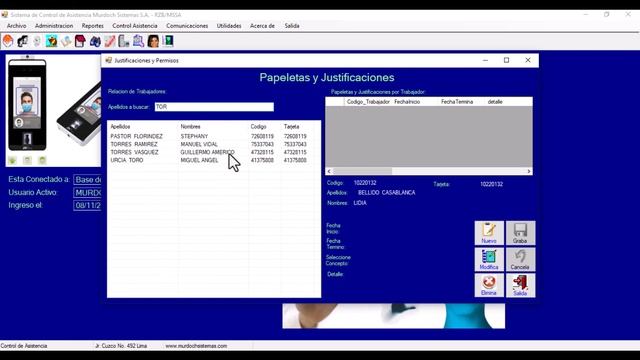Click the Modifica button
This screenshot has width=640, height=360.
(489, 259)
